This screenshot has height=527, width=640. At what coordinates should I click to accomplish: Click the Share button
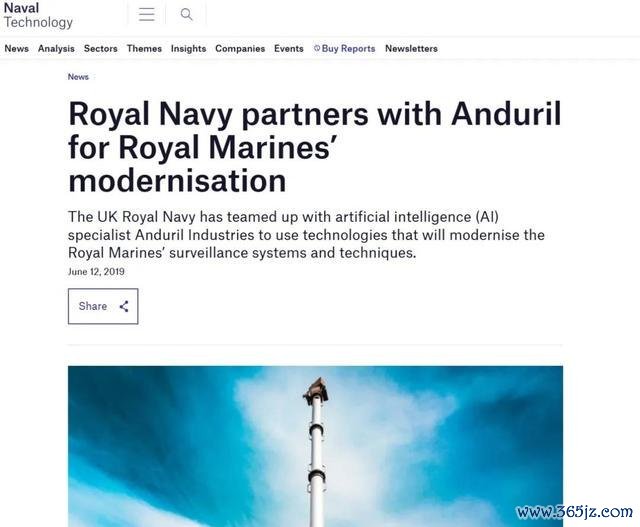(x=103, y=306)
